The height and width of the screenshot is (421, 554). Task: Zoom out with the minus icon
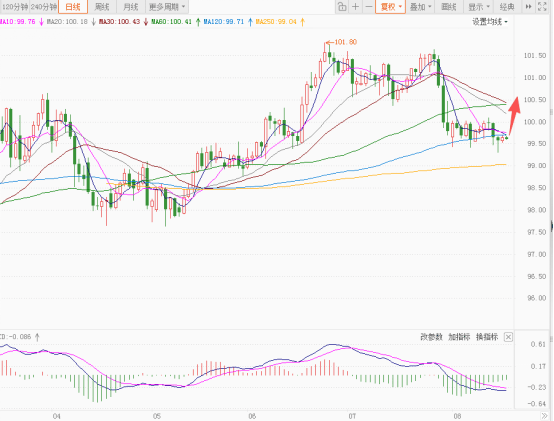tap(368, 7)
